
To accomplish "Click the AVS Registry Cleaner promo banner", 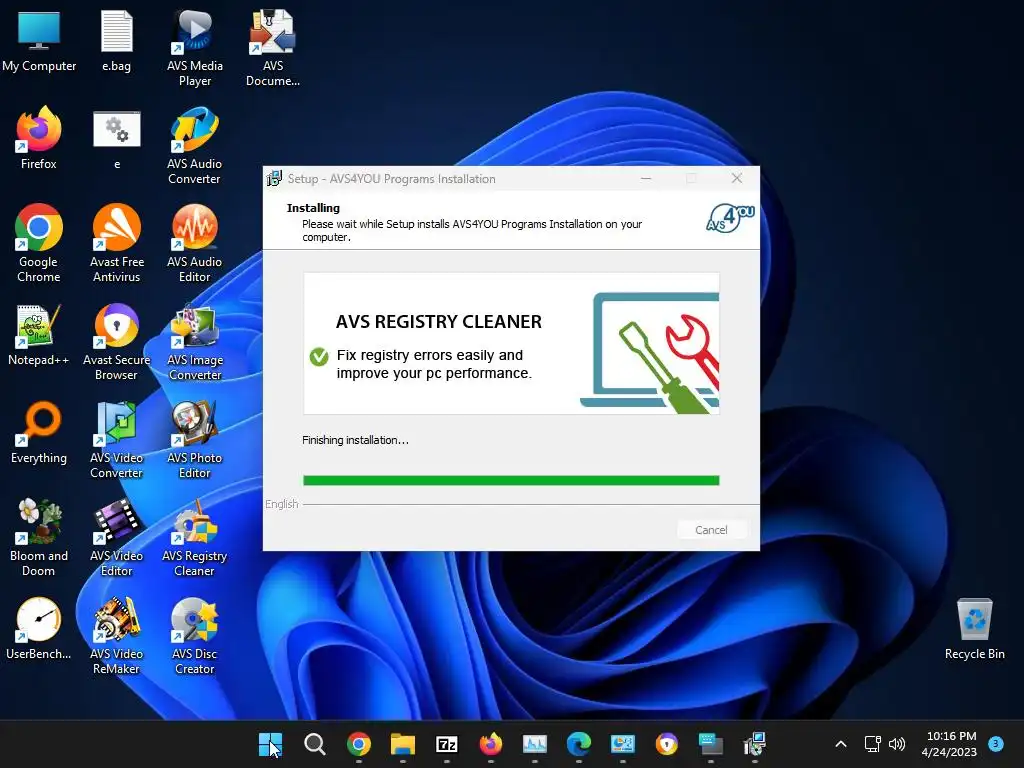I will click(x=511, y=344).
